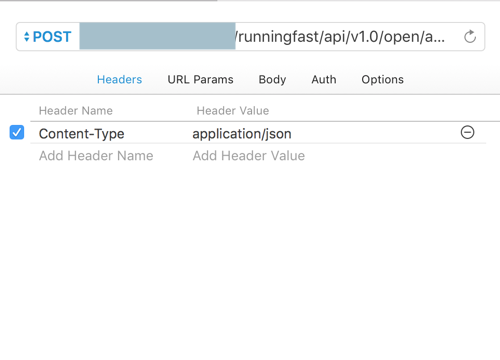Image resolution: width=500 pixels, height=360 pixels.
Task: Click the Add Header Name field
Action: tap(96, 156)
